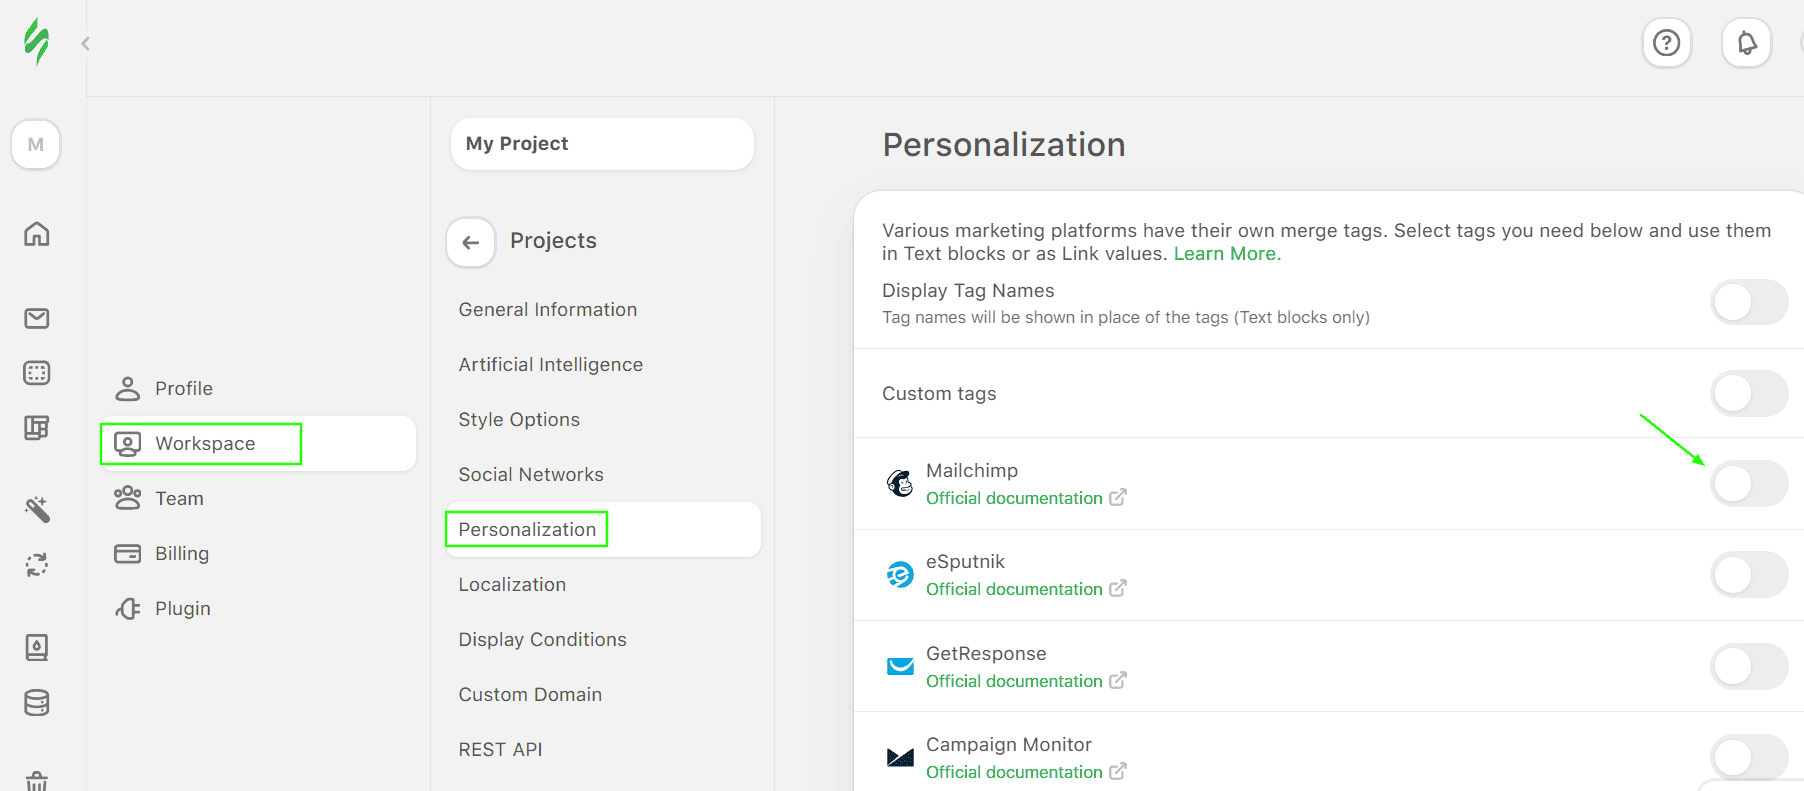
Task: Open notifications bell
Action: pos(1747,43)
